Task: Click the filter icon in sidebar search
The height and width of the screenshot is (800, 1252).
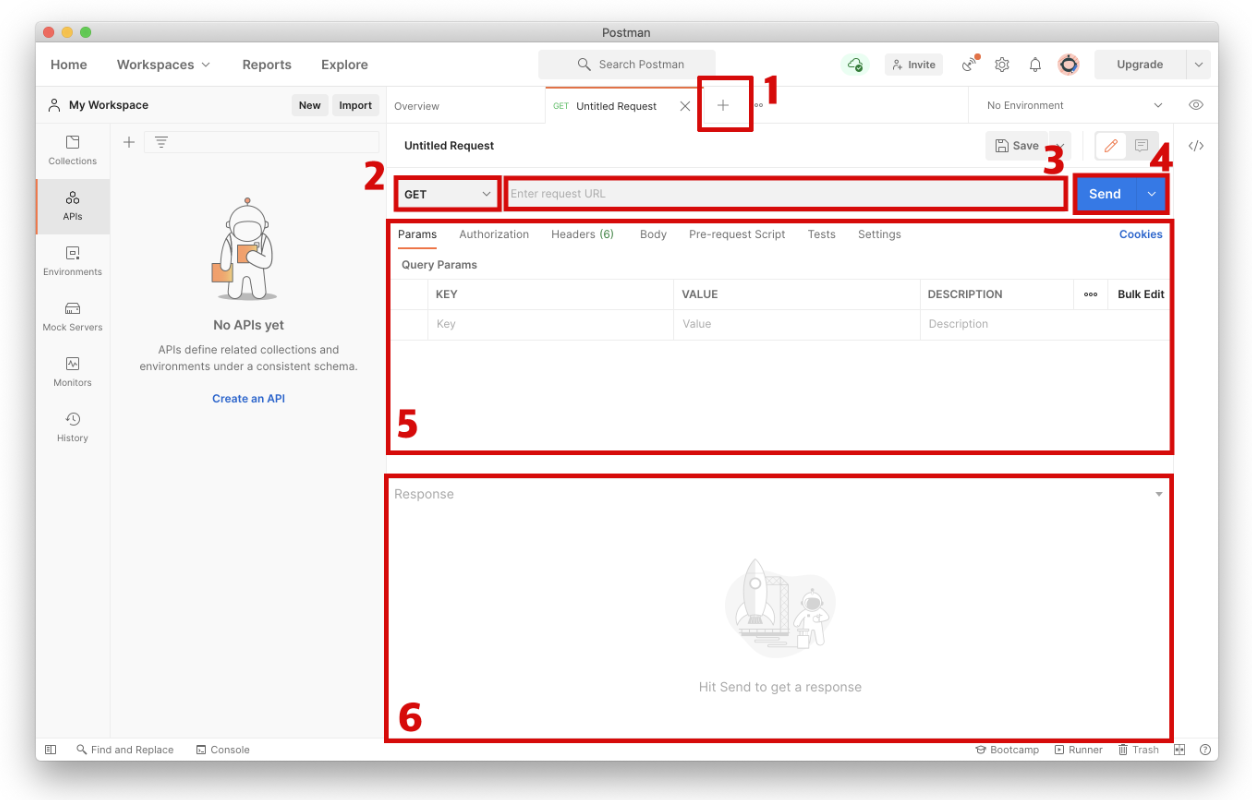Action: pyautogui.click(x=161, y=142)
